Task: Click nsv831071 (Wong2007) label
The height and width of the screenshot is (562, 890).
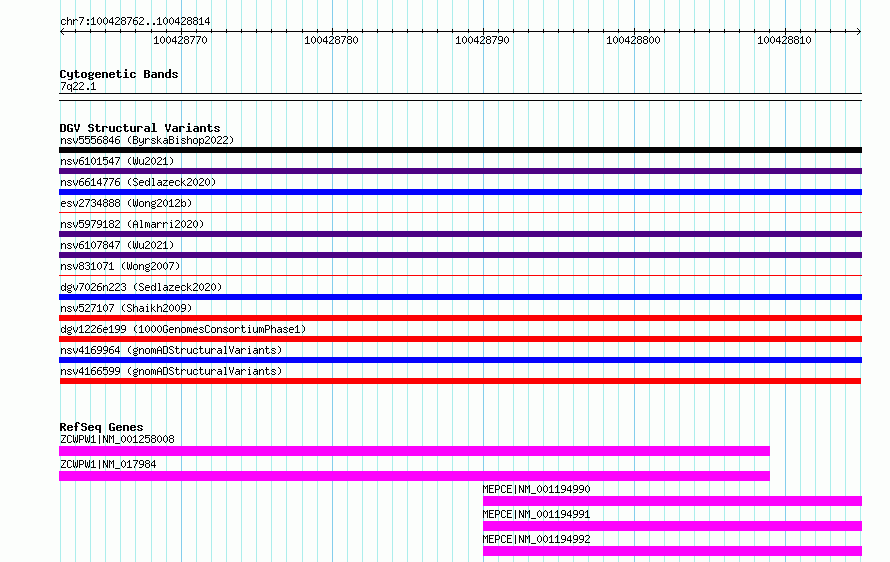Action: (x=120, y=266)
